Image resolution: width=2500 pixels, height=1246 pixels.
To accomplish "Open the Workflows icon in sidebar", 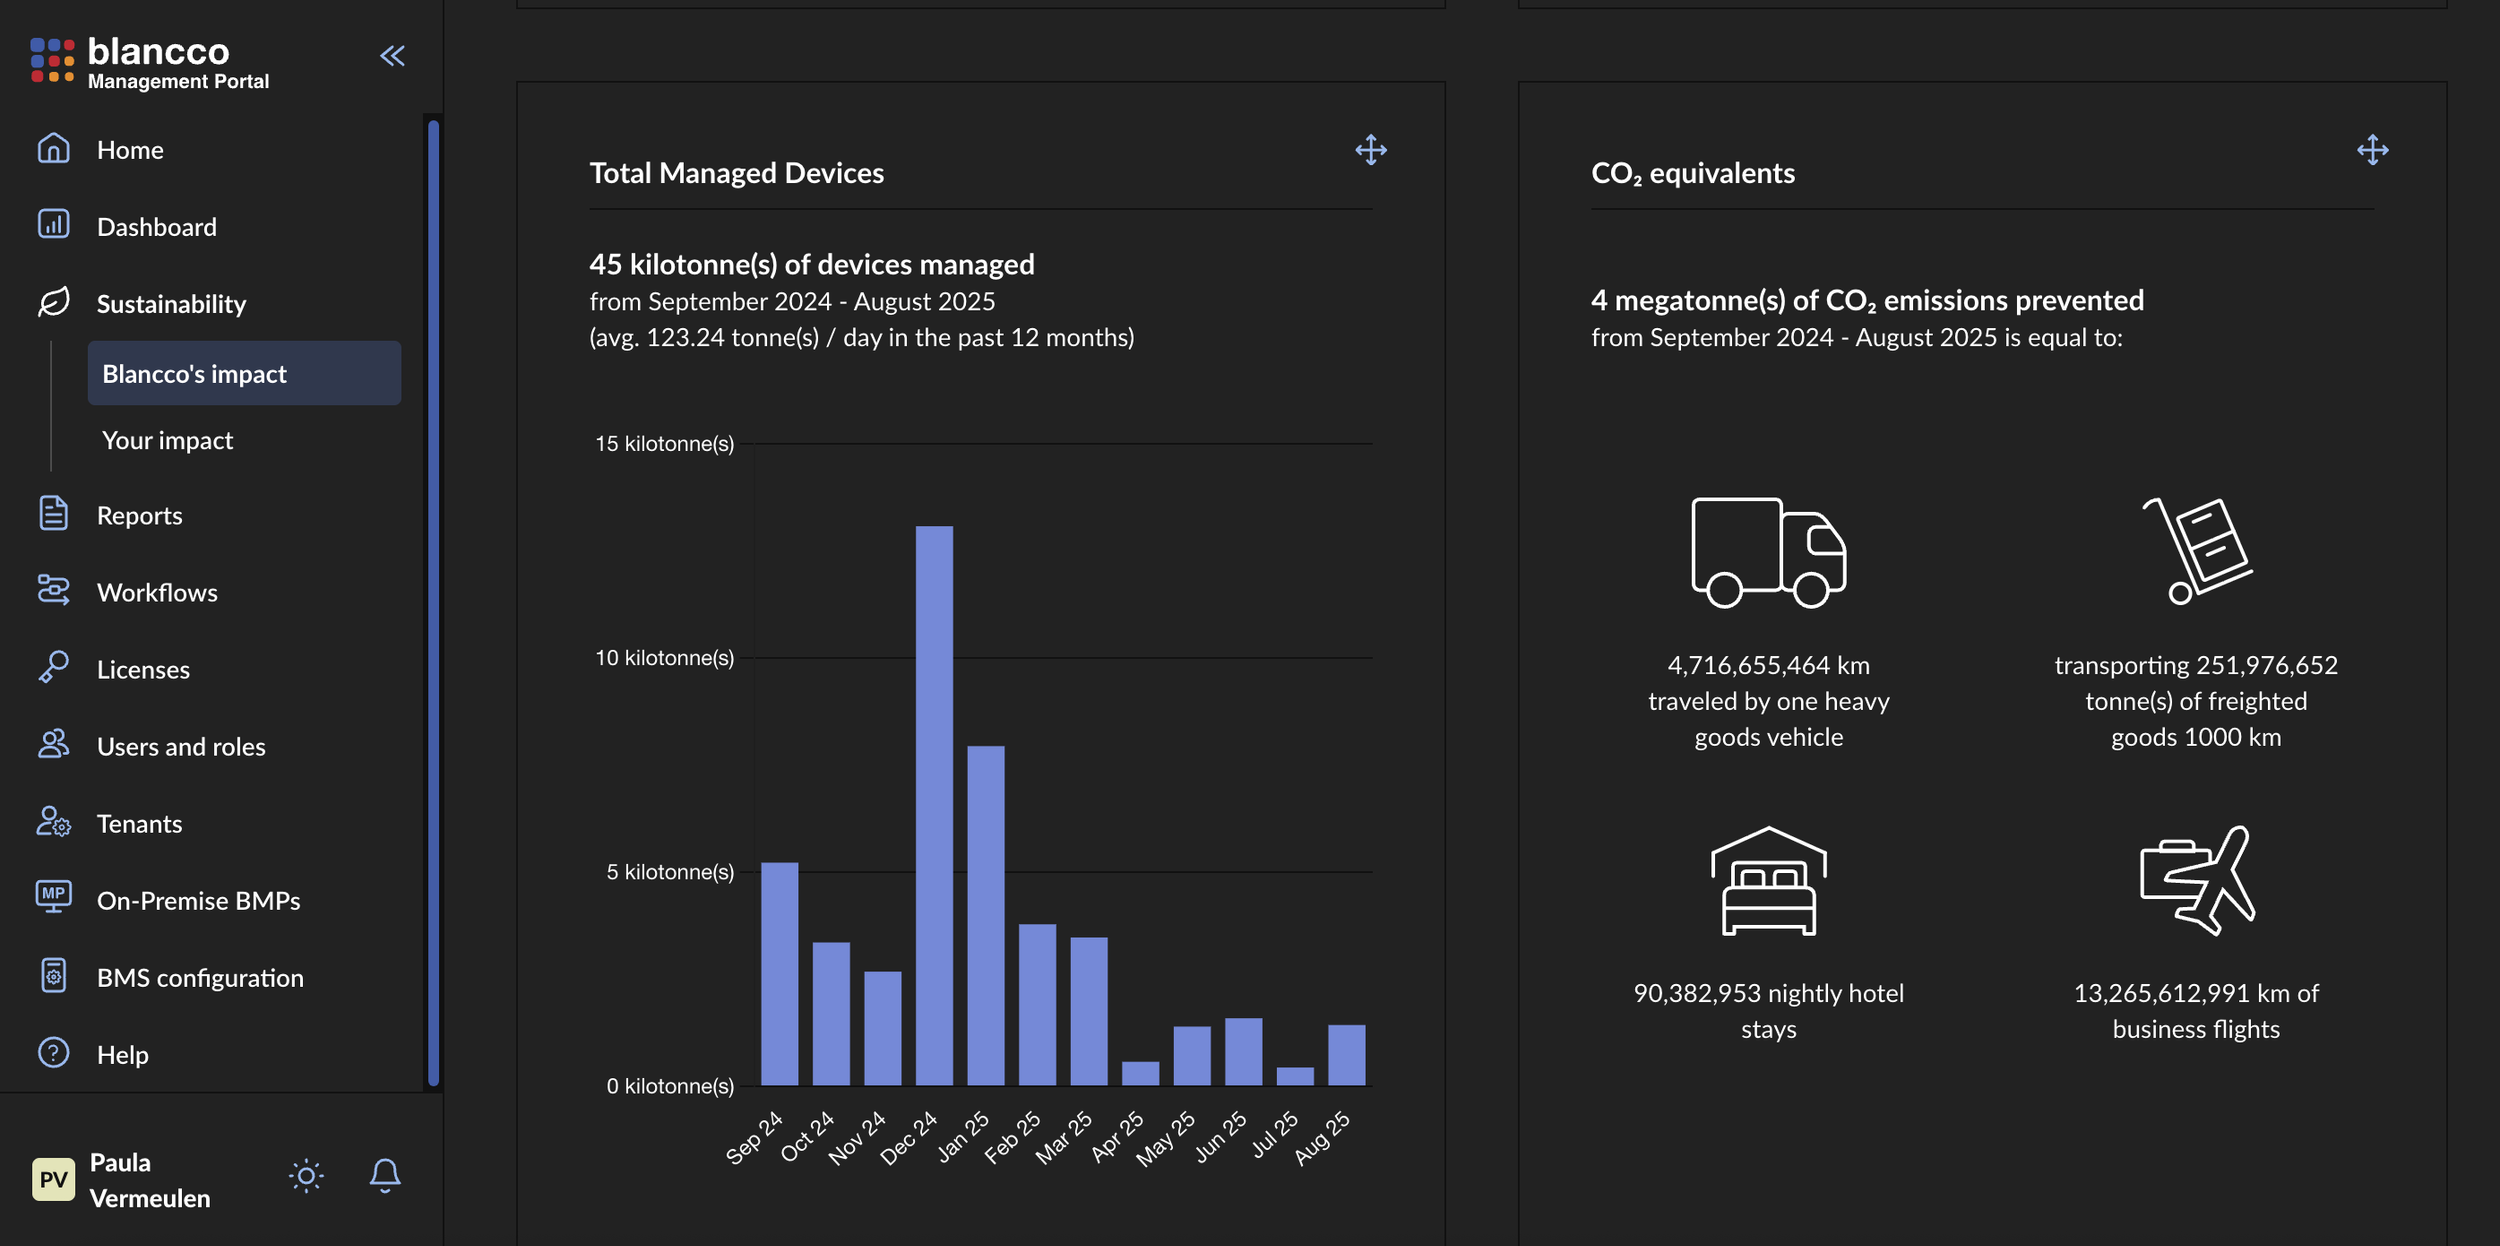I will [x=53, y=591].
